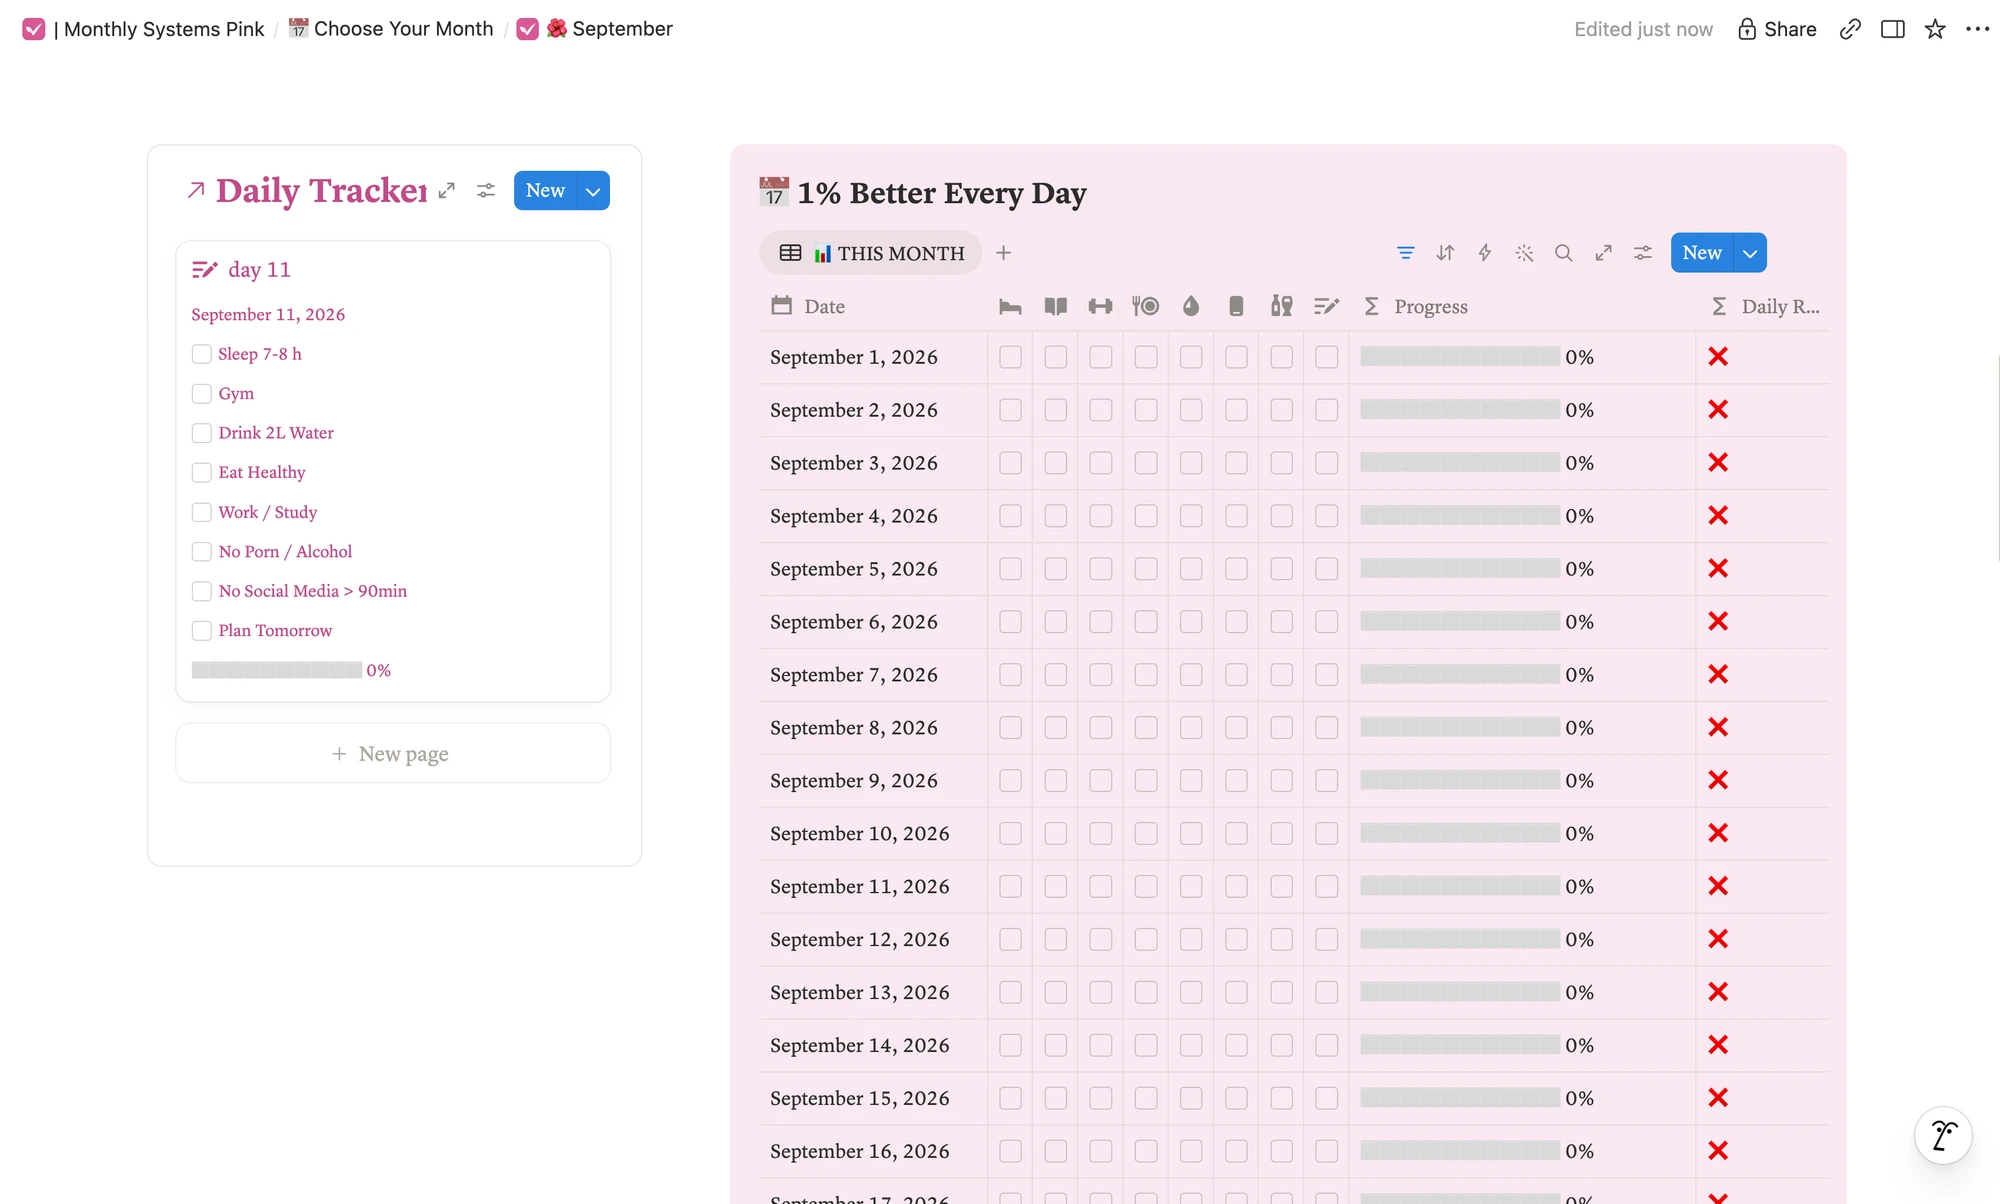Go to the Choose Your Month breadcrumb
The image size is (2000, 1204).
coord(391,29)
